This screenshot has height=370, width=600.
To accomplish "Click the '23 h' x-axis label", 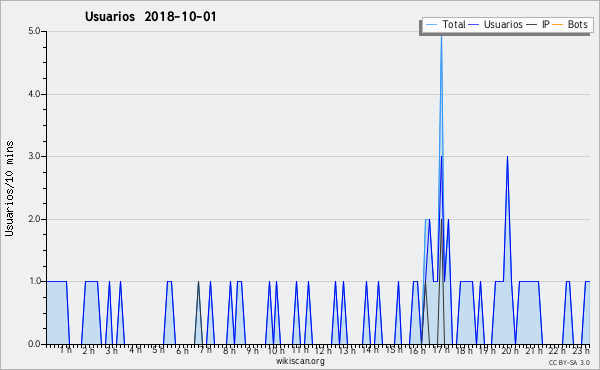I will pos(581,351).
